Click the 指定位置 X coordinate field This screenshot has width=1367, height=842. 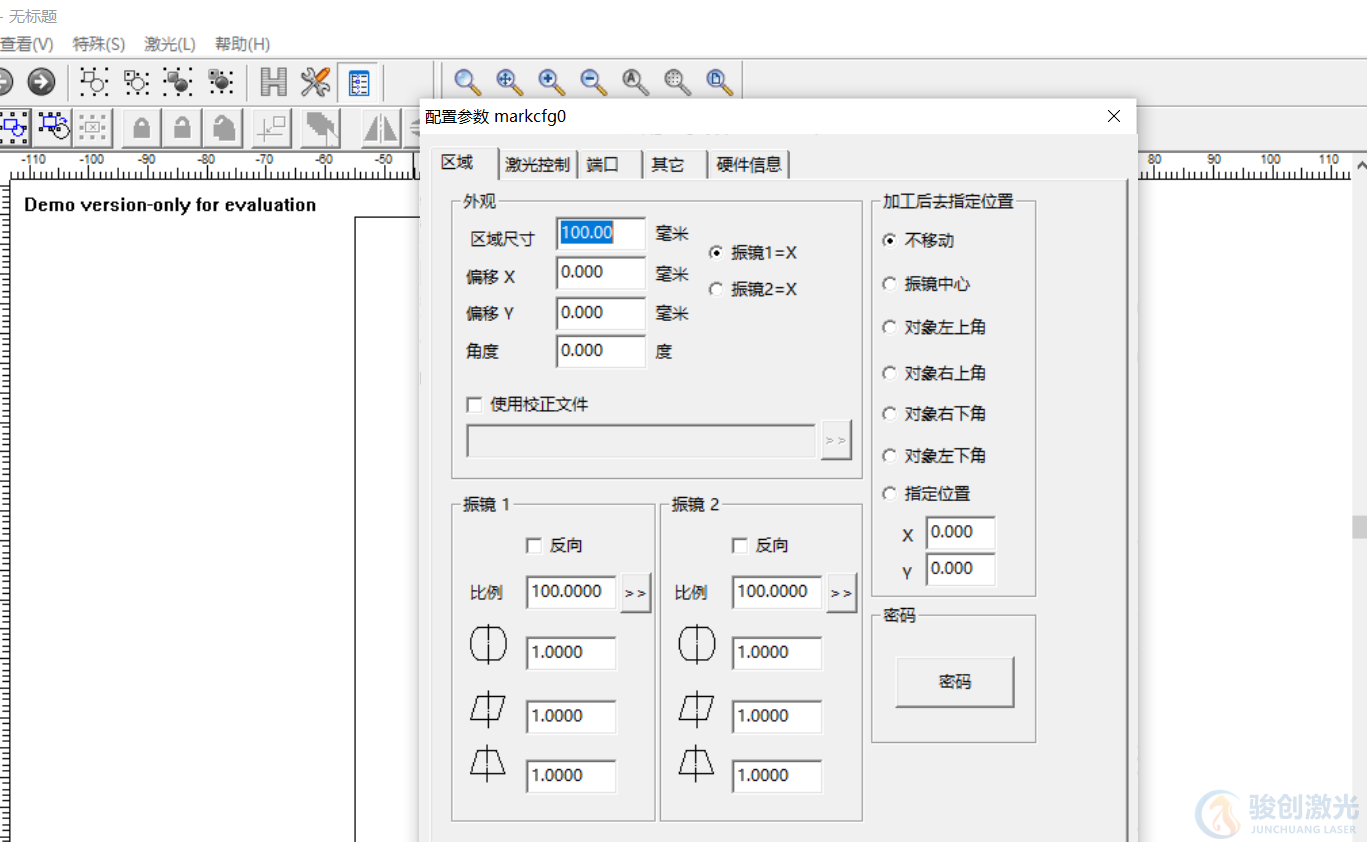(960, 533)
